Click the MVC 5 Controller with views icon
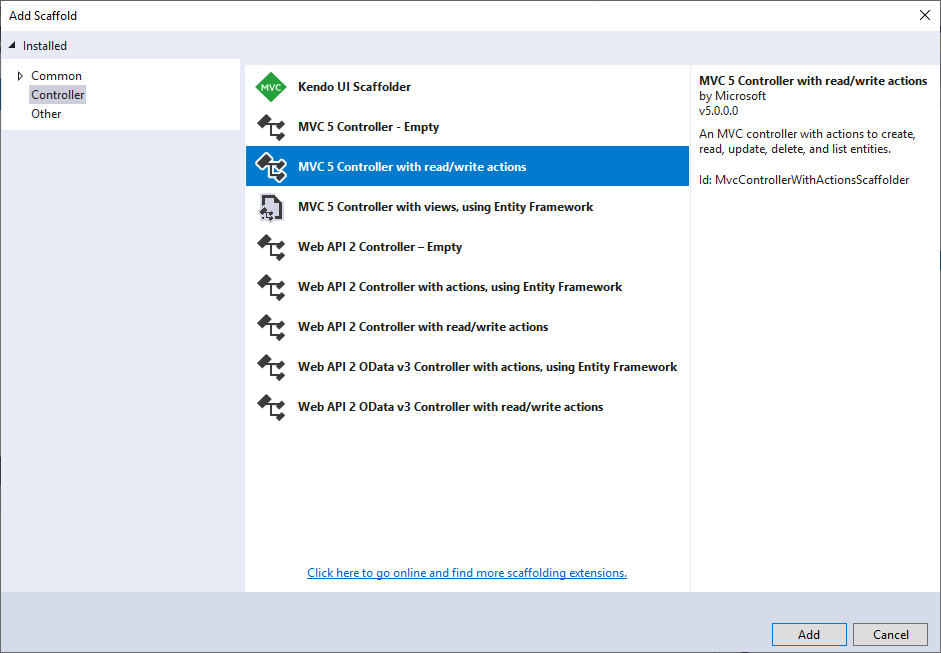 pos(271,207)
